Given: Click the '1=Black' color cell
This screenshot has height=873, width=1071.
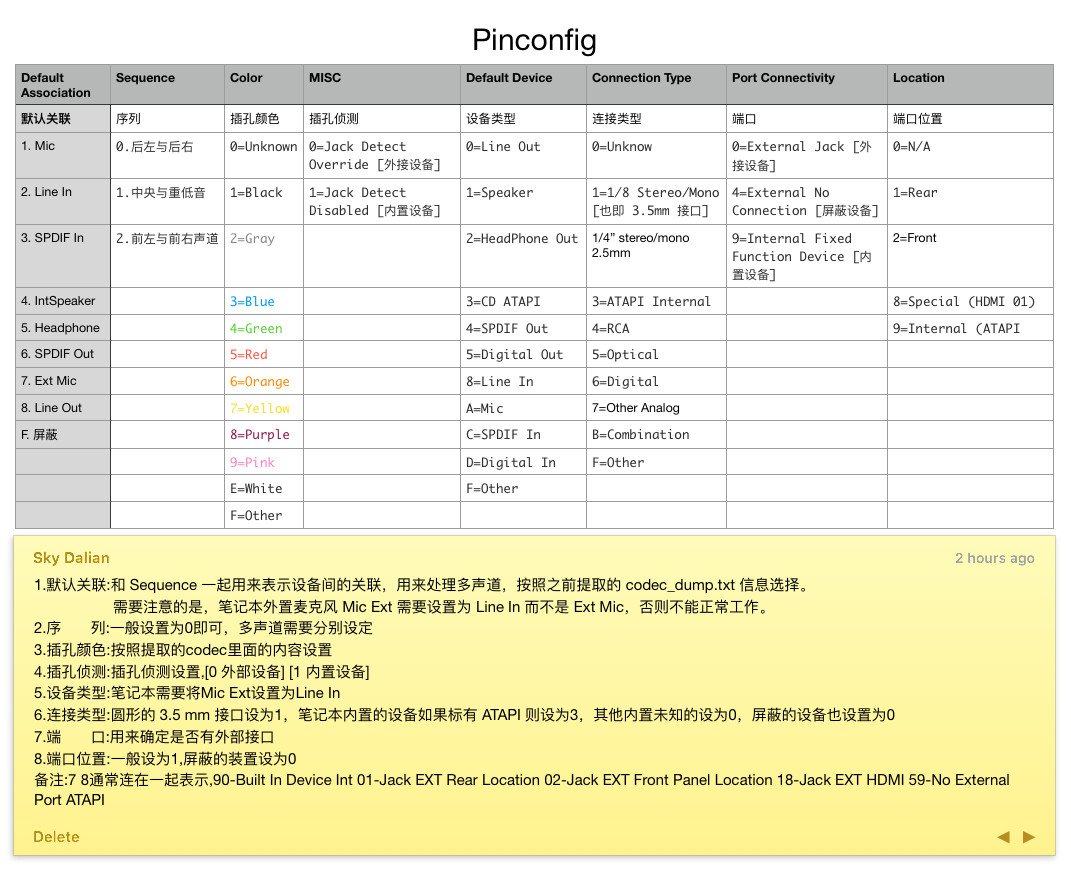Looking at the screenshot, I should [264, 202].
